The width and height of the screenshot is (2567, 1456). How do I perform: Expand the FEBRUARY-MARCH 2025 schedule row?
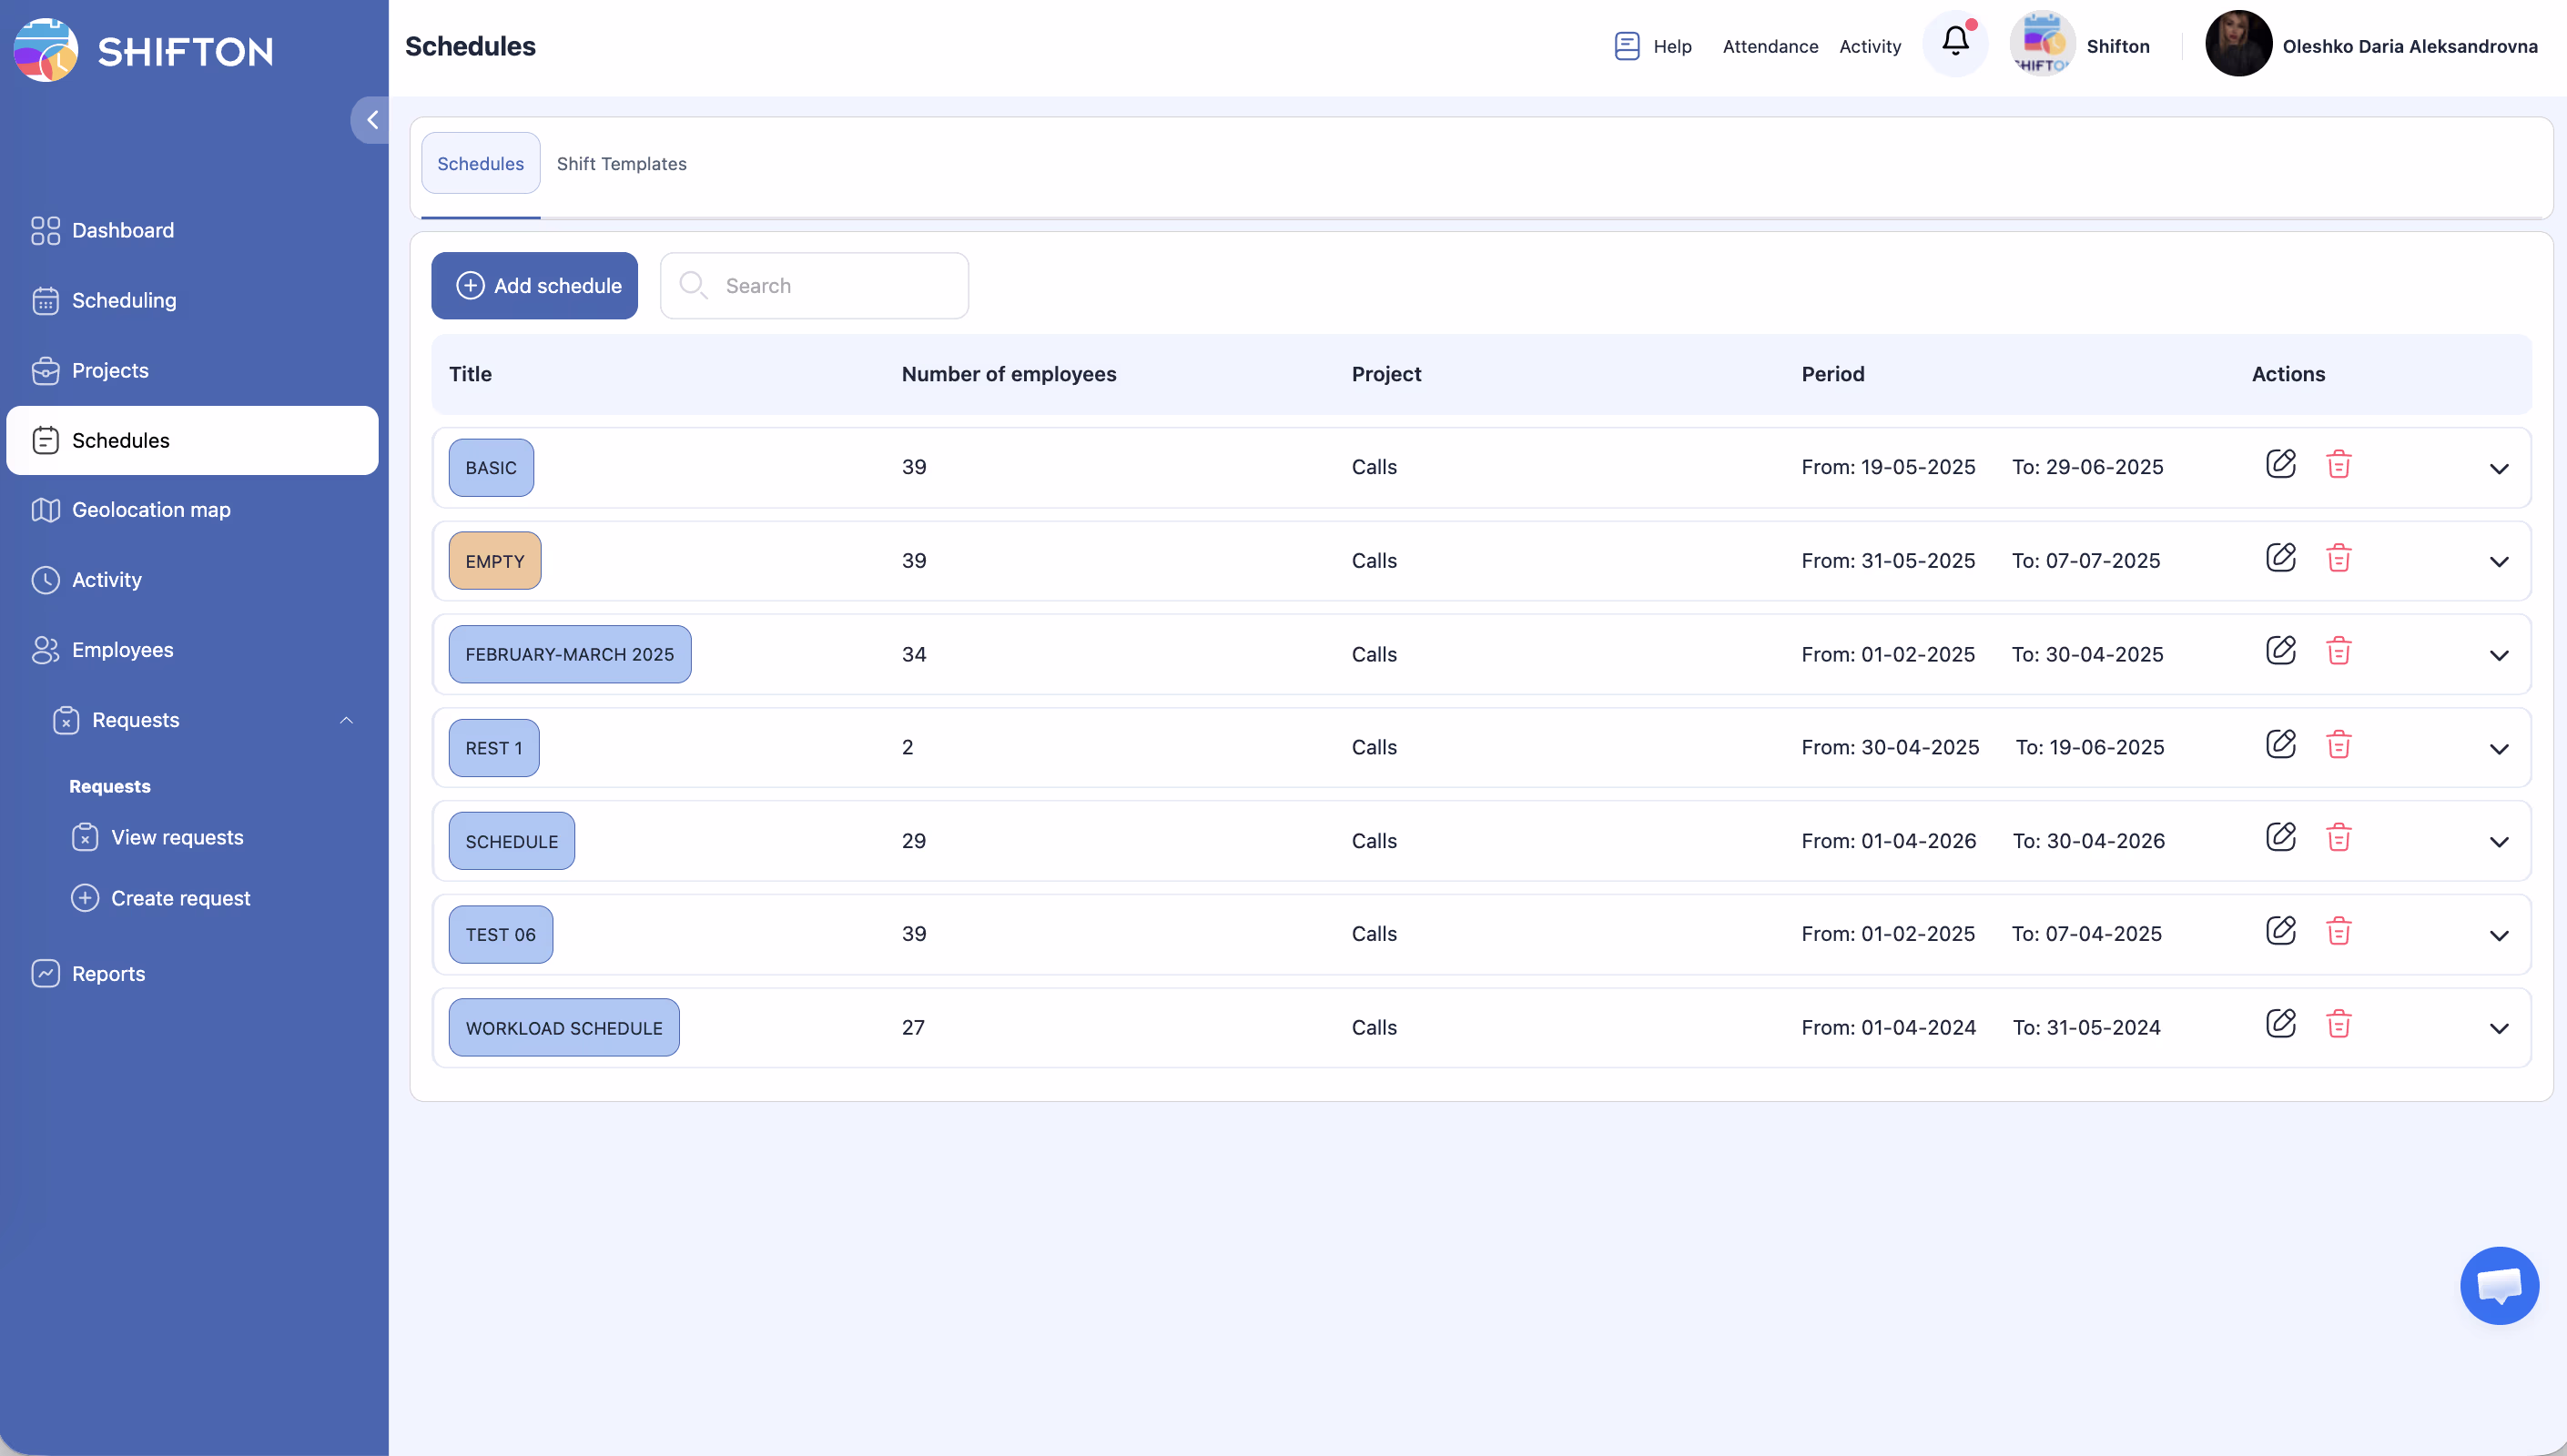click(x=2498, y=656)
